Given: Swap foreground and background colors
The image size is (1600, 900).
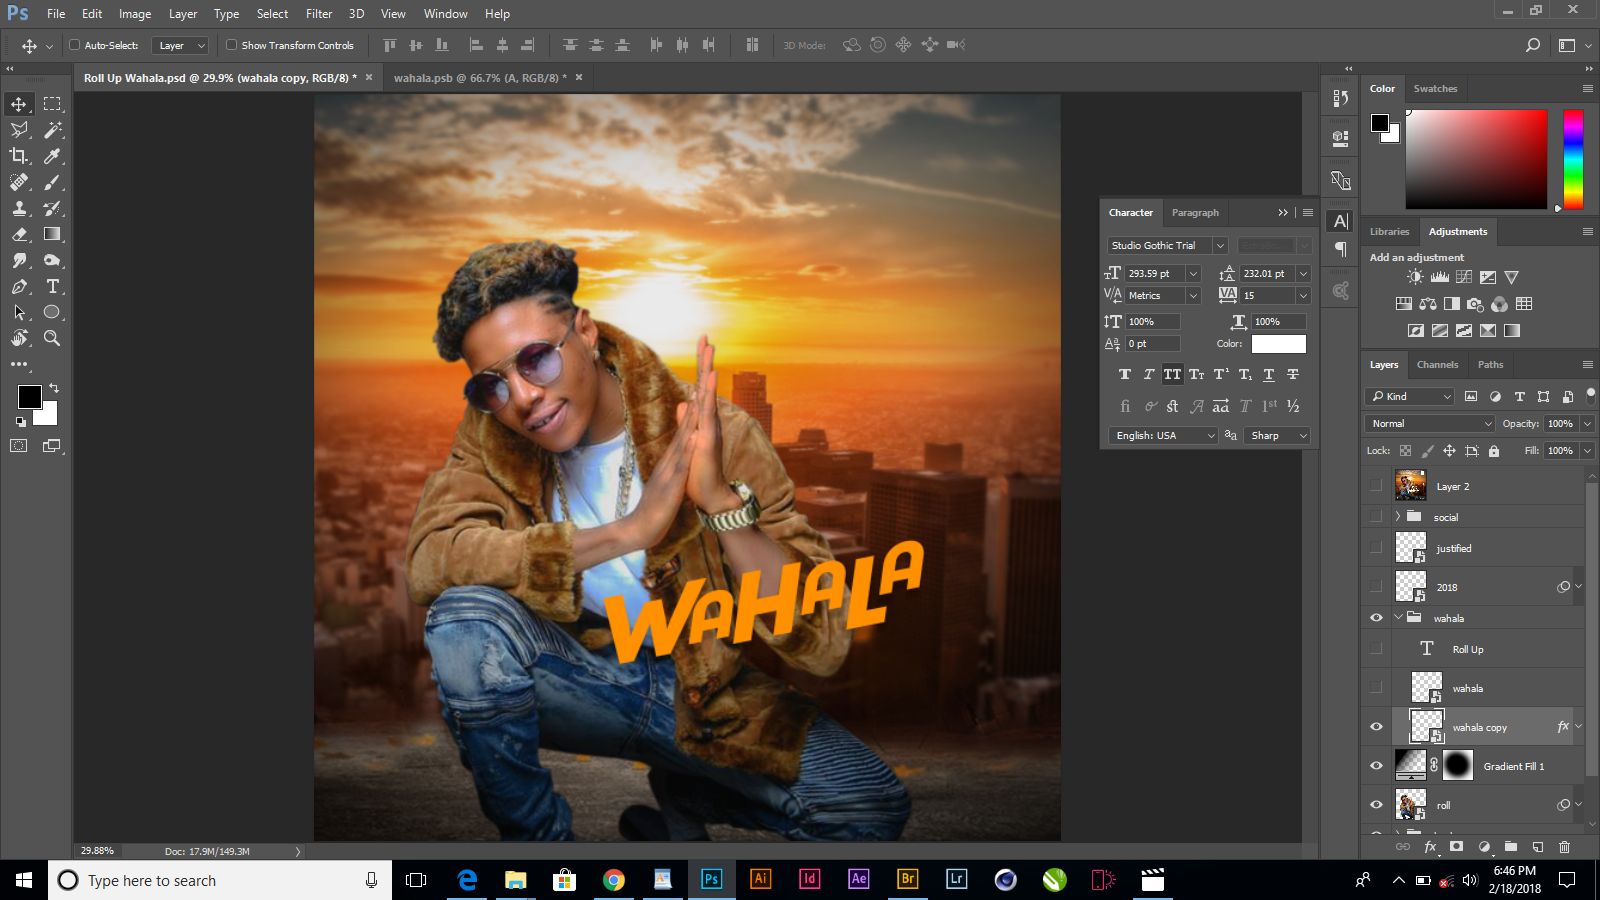Looking at the screenshot, I should click(x=54, y=387).
